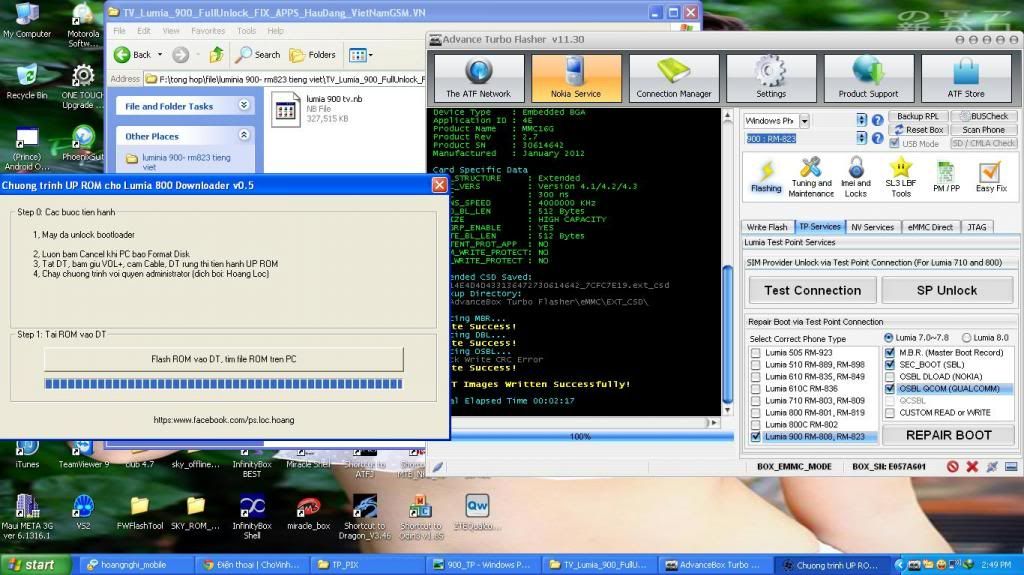The image size is (1024, 575).
Task: Open the Easy Fix section
Action: tap(991, 176)
